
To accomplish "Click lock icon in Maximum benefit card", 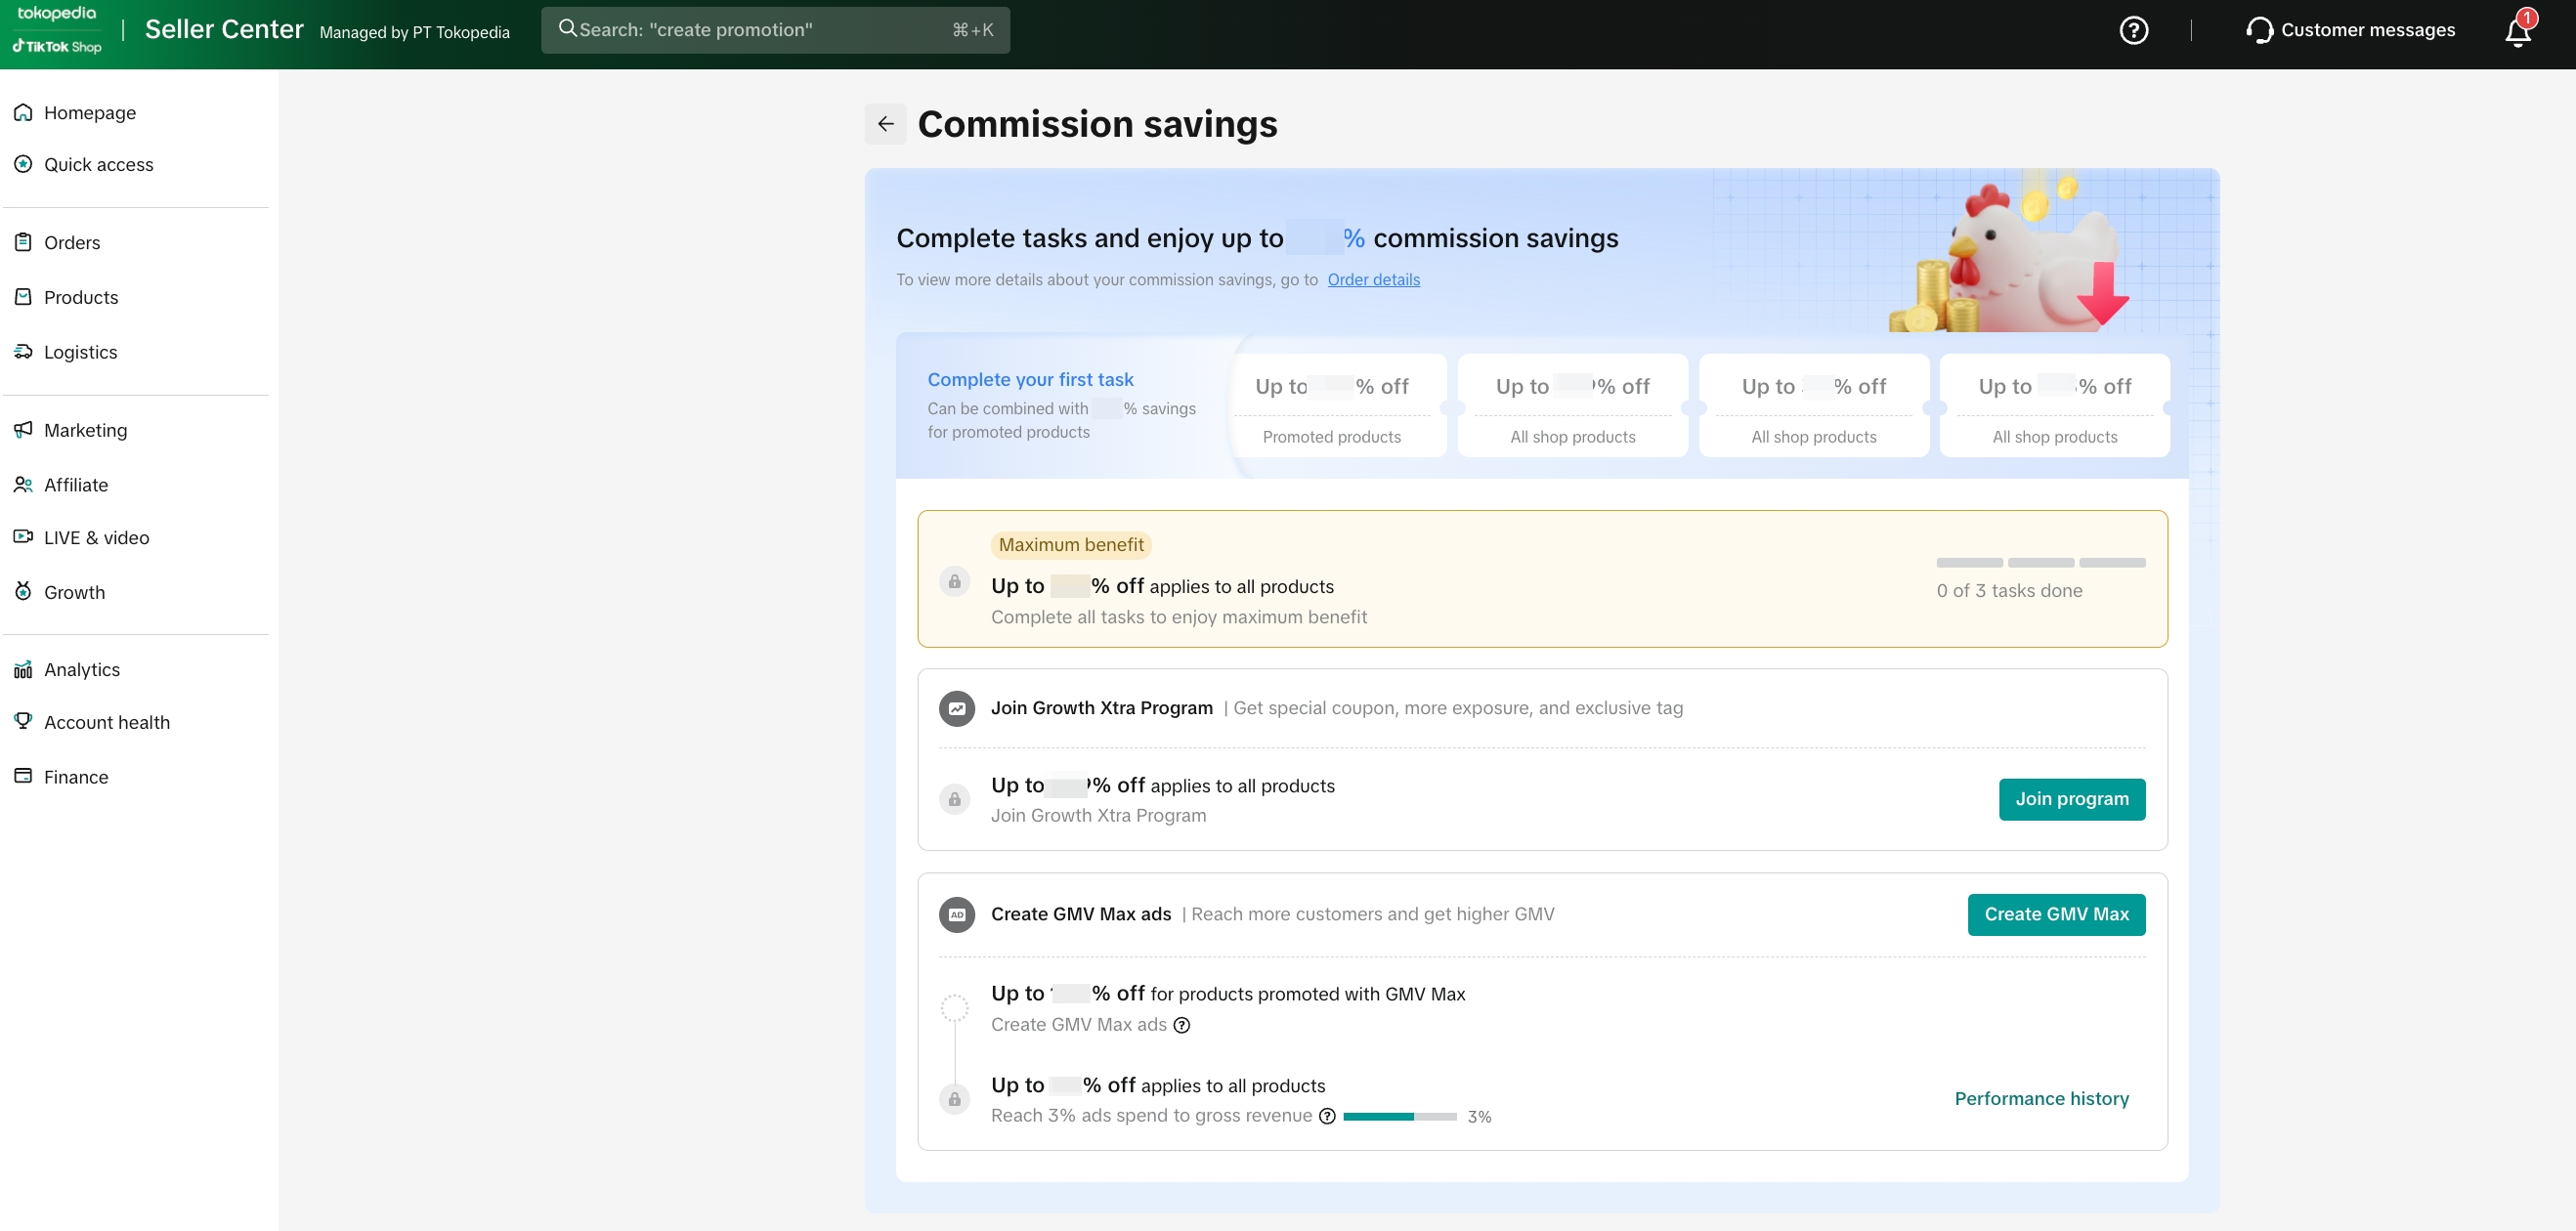I will point(954,581).
